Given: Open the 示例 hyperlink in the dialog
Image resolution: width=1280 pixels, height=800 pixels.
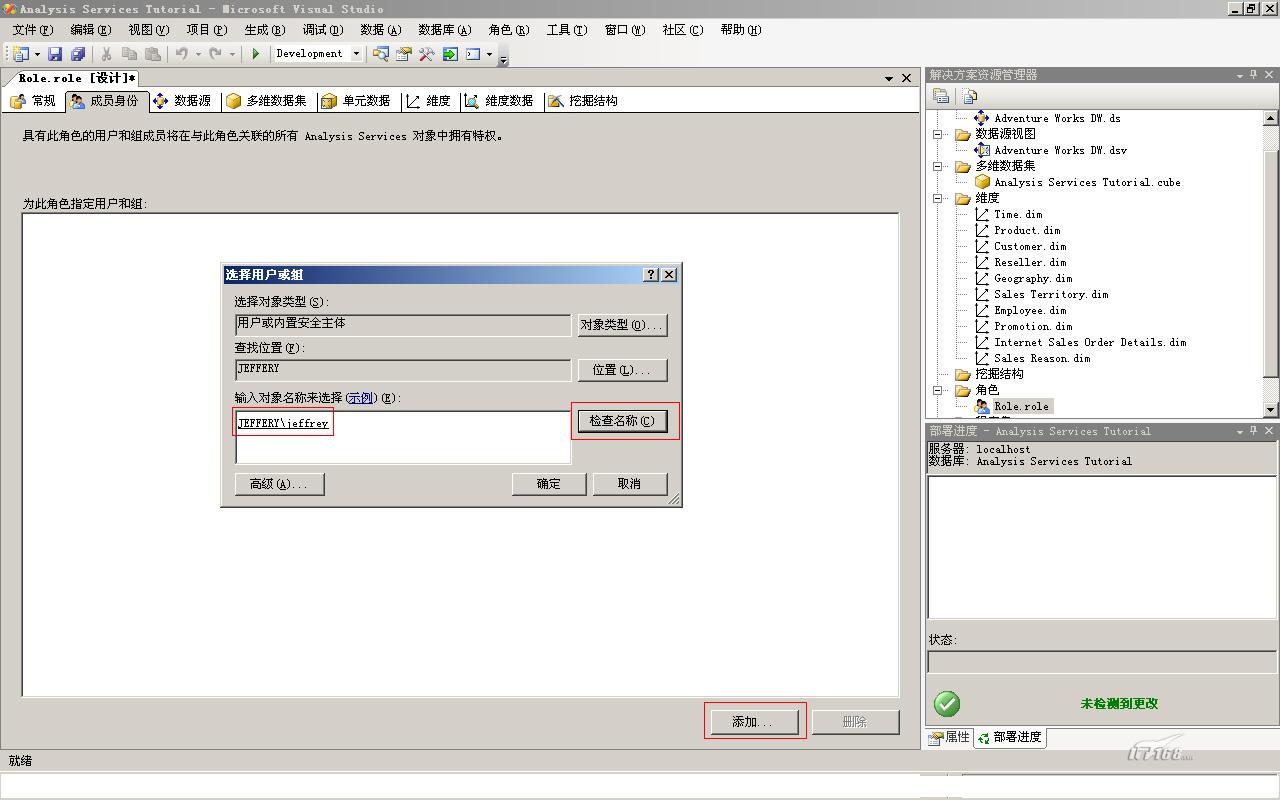Looking at the screenshot, I should pos(360,398).
